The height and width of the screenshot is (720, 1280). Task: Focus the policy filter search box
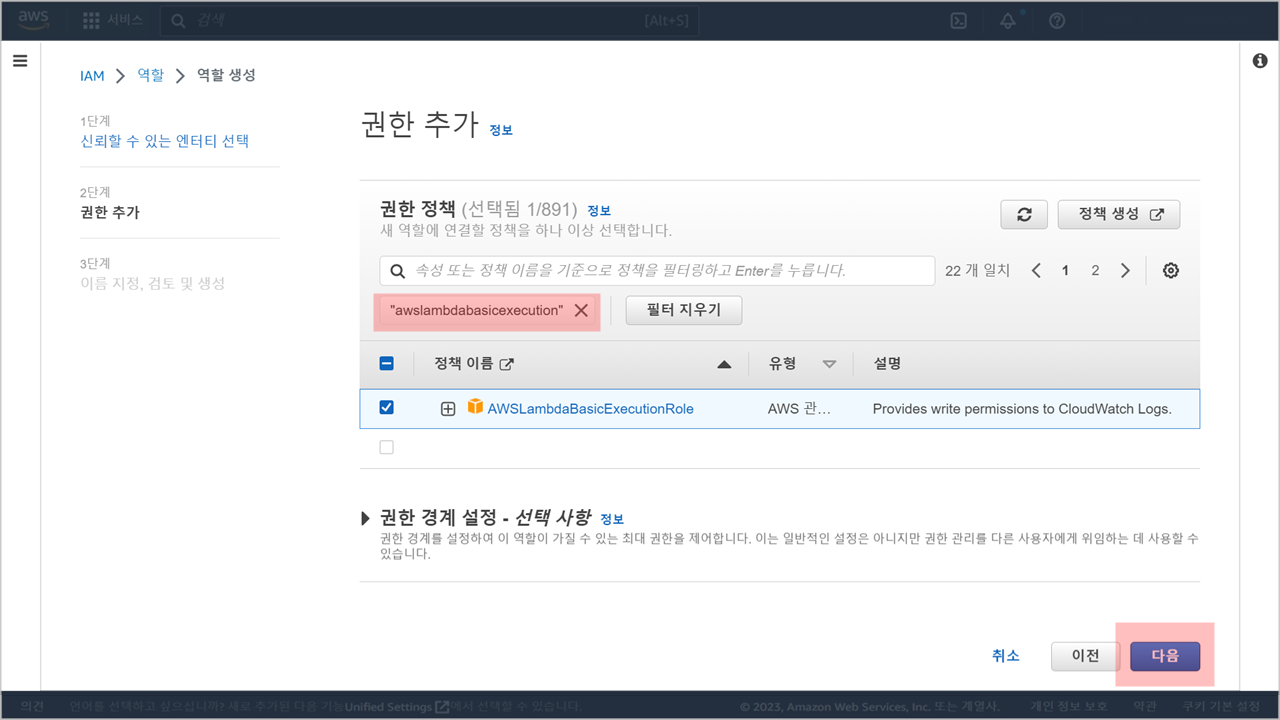657,271
